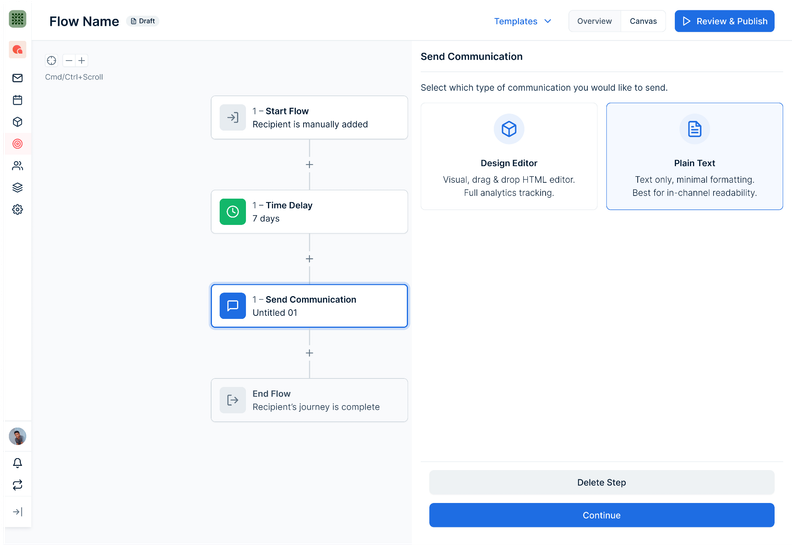792x545 pixels.
Task: Switch to the Overview tab
Action: [595, 21]
